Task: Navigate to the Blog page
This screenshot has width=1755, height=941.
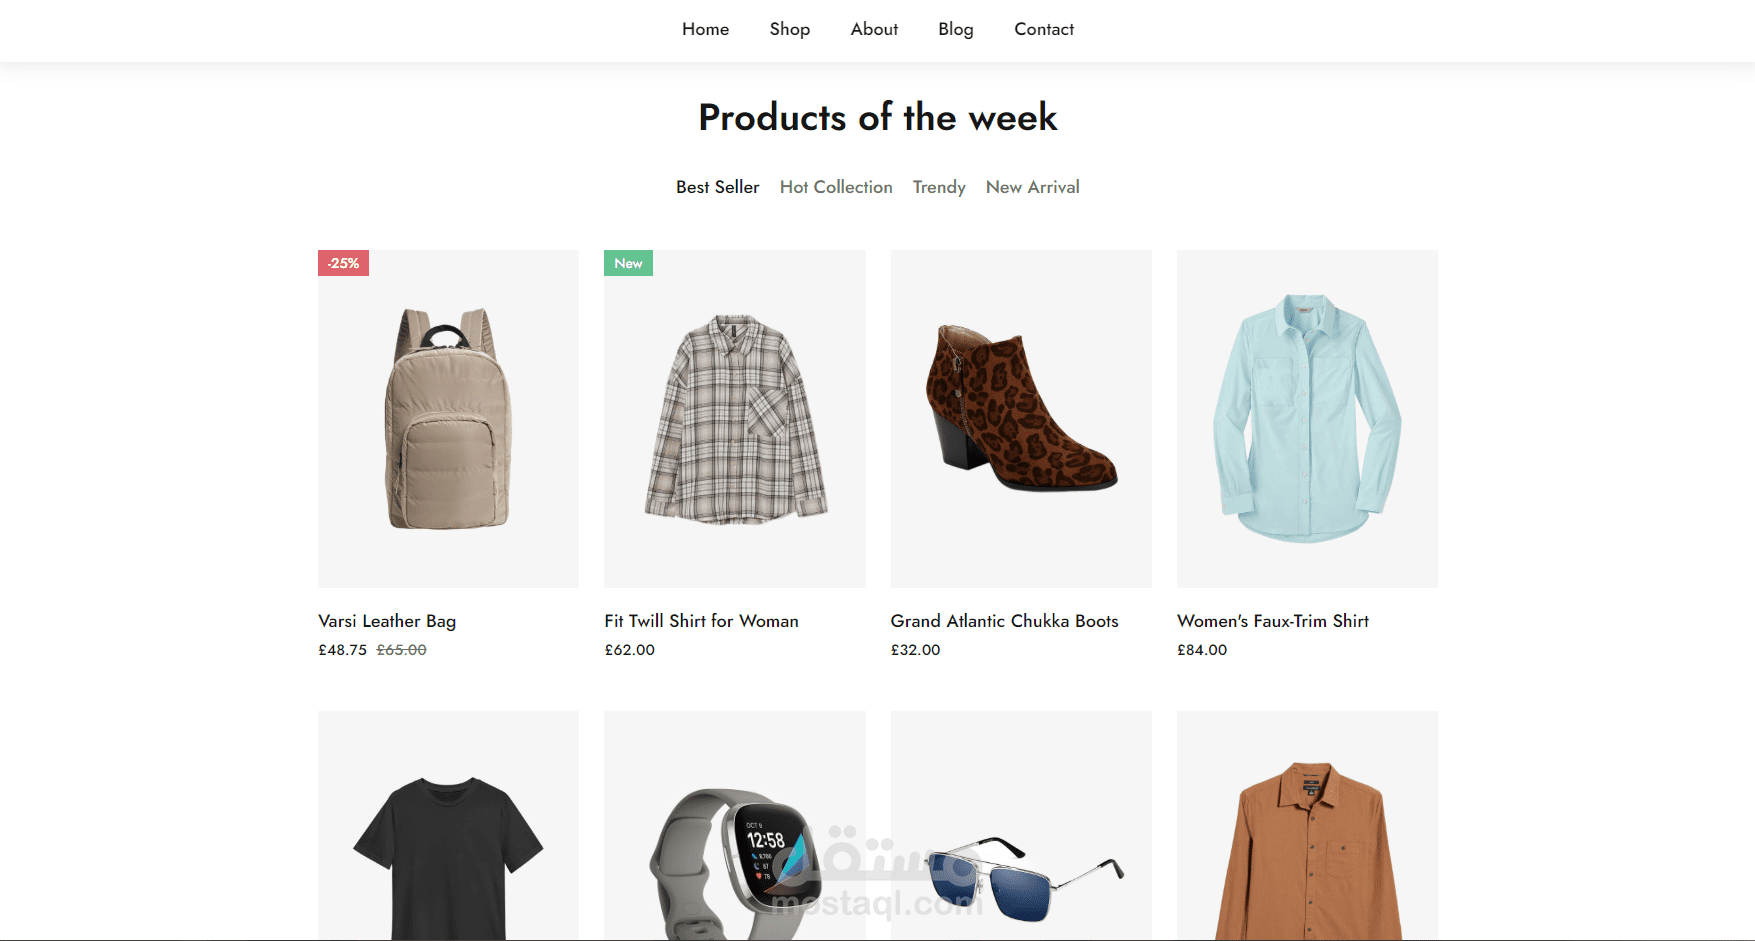Action: tap(955, 30)
